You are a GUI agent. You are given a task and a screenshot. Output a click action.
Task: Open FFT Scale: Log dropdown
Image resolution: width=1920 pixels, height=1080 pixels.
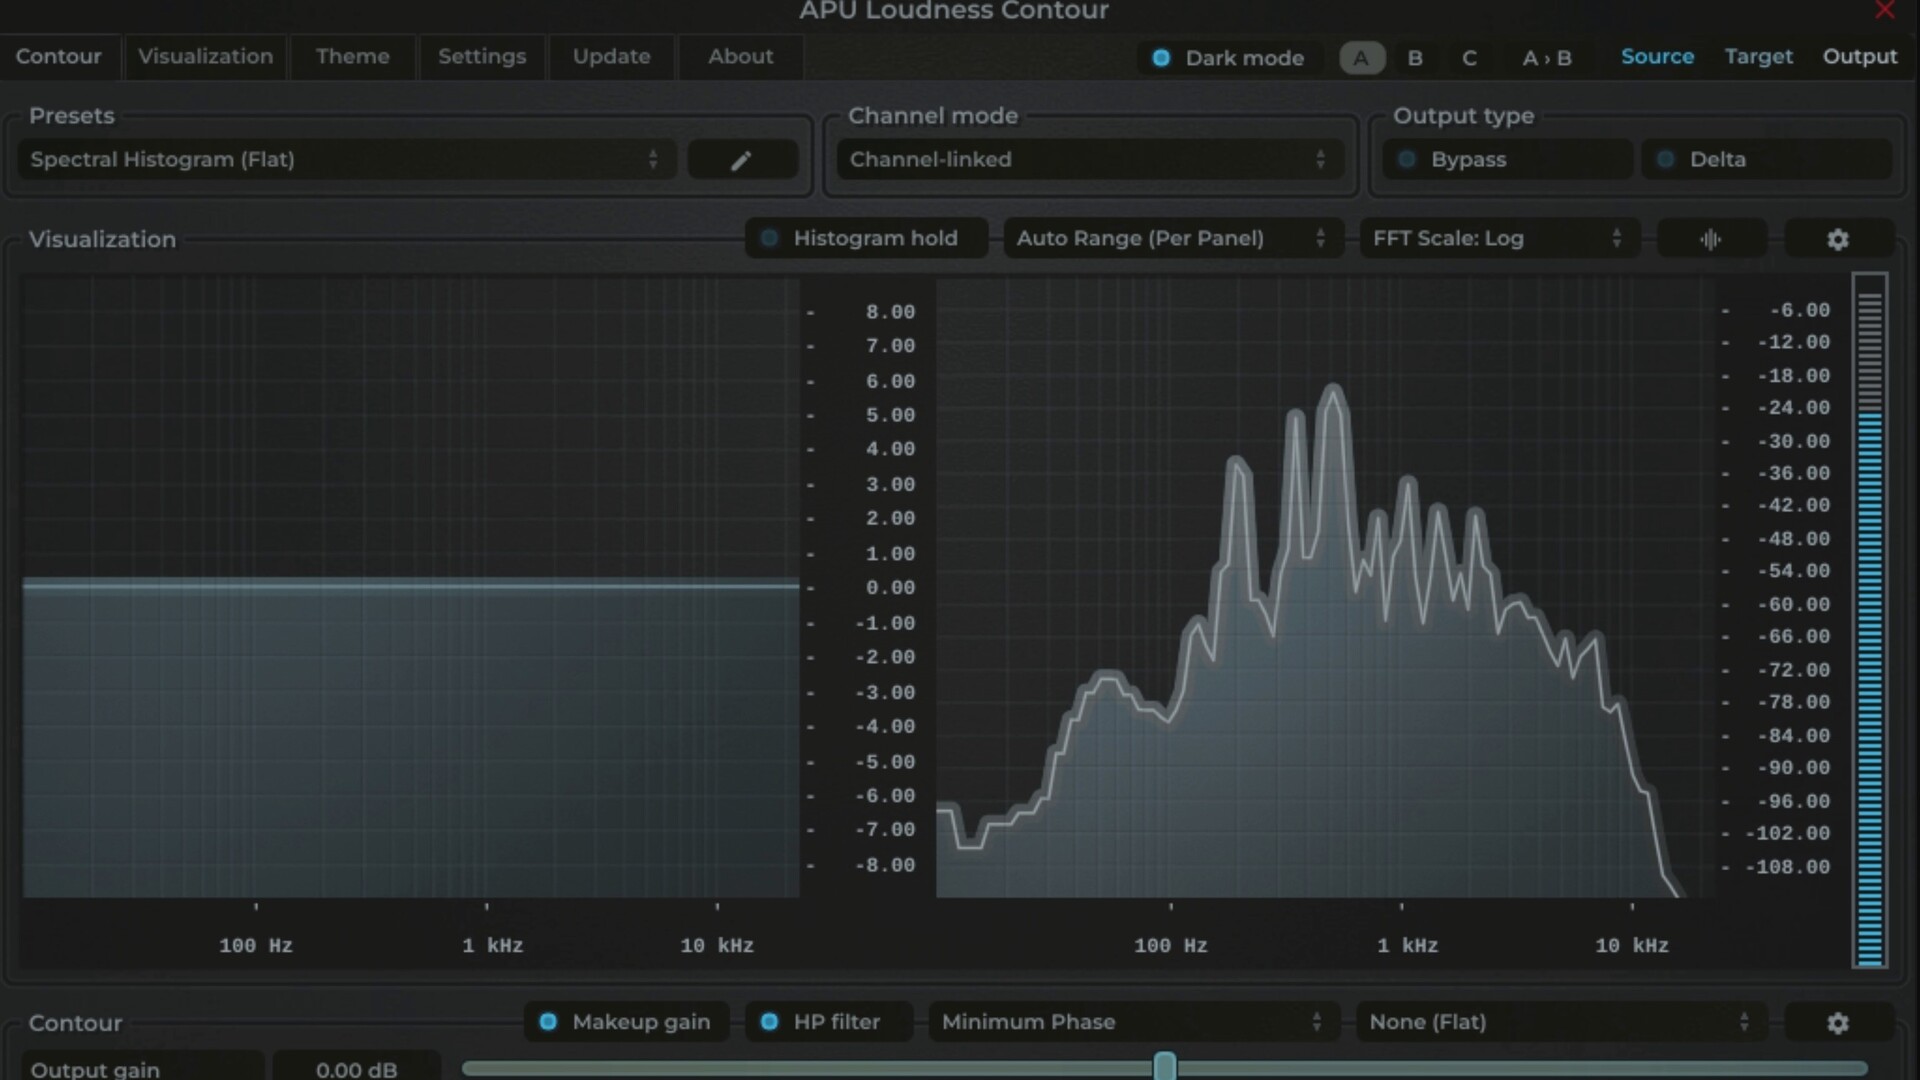click(x=1498, y=239)
